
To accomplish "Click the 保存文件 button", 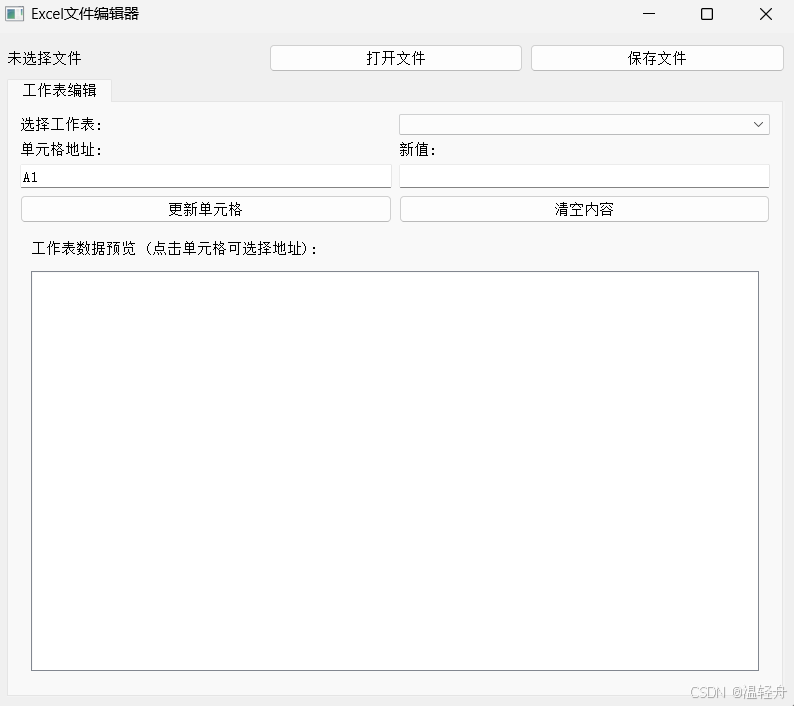I will click(657, 58).
